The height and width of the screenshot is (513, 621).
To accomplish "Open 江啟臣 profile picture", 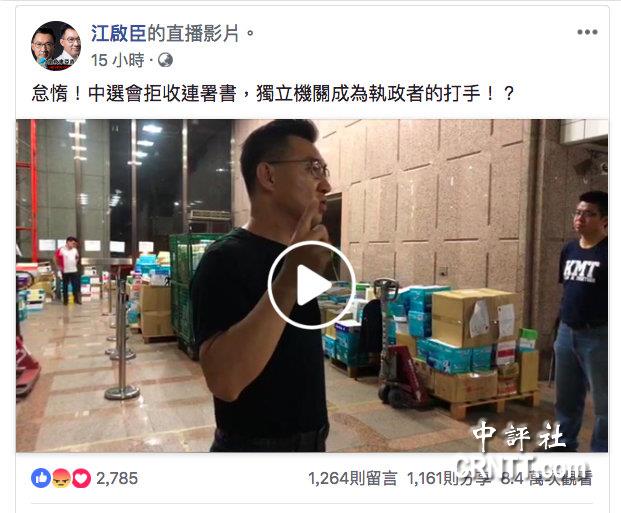I will click(x=56, y=46).
